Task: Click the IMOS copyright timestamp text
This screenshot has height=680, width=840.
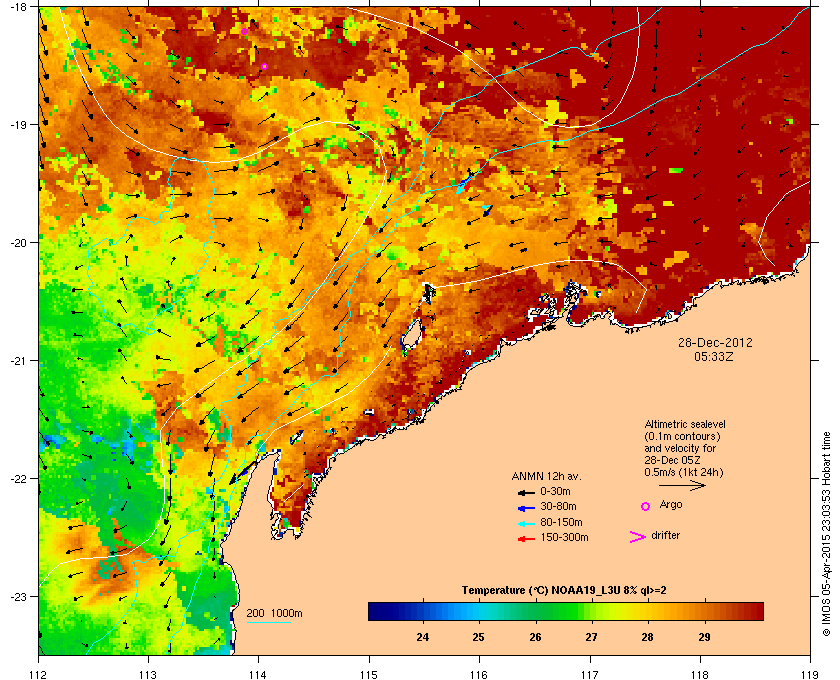Action: (x=827, y=535)
